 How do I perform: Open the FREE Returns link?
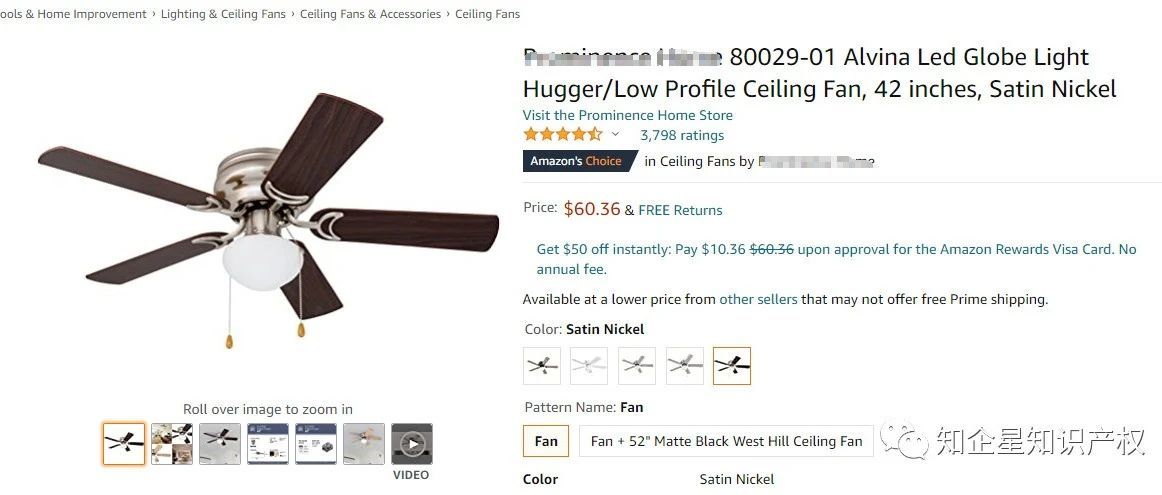(680, 210)
